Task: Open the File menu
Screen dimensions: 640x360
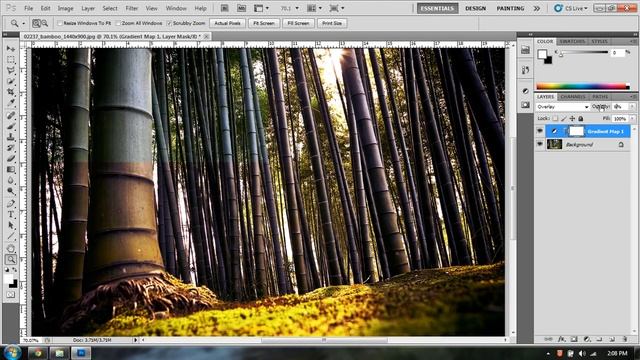Action: (29, 8)
